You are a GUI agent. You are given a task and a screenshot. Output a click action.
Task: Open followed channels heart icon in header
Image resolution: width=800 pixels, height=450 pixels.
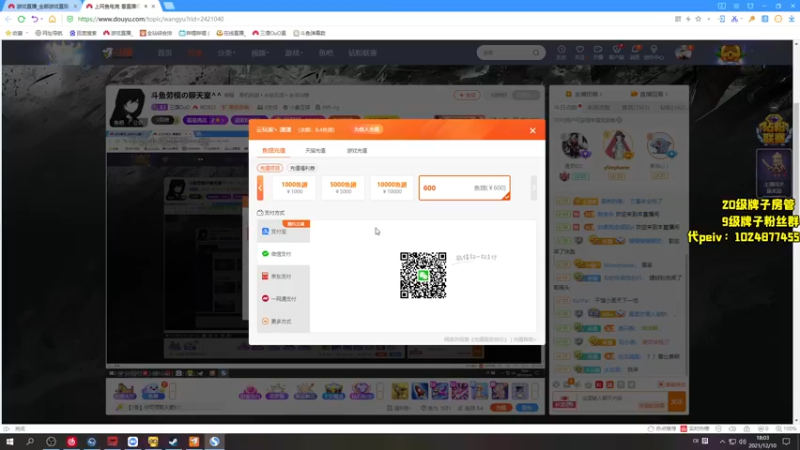[580, 53]
